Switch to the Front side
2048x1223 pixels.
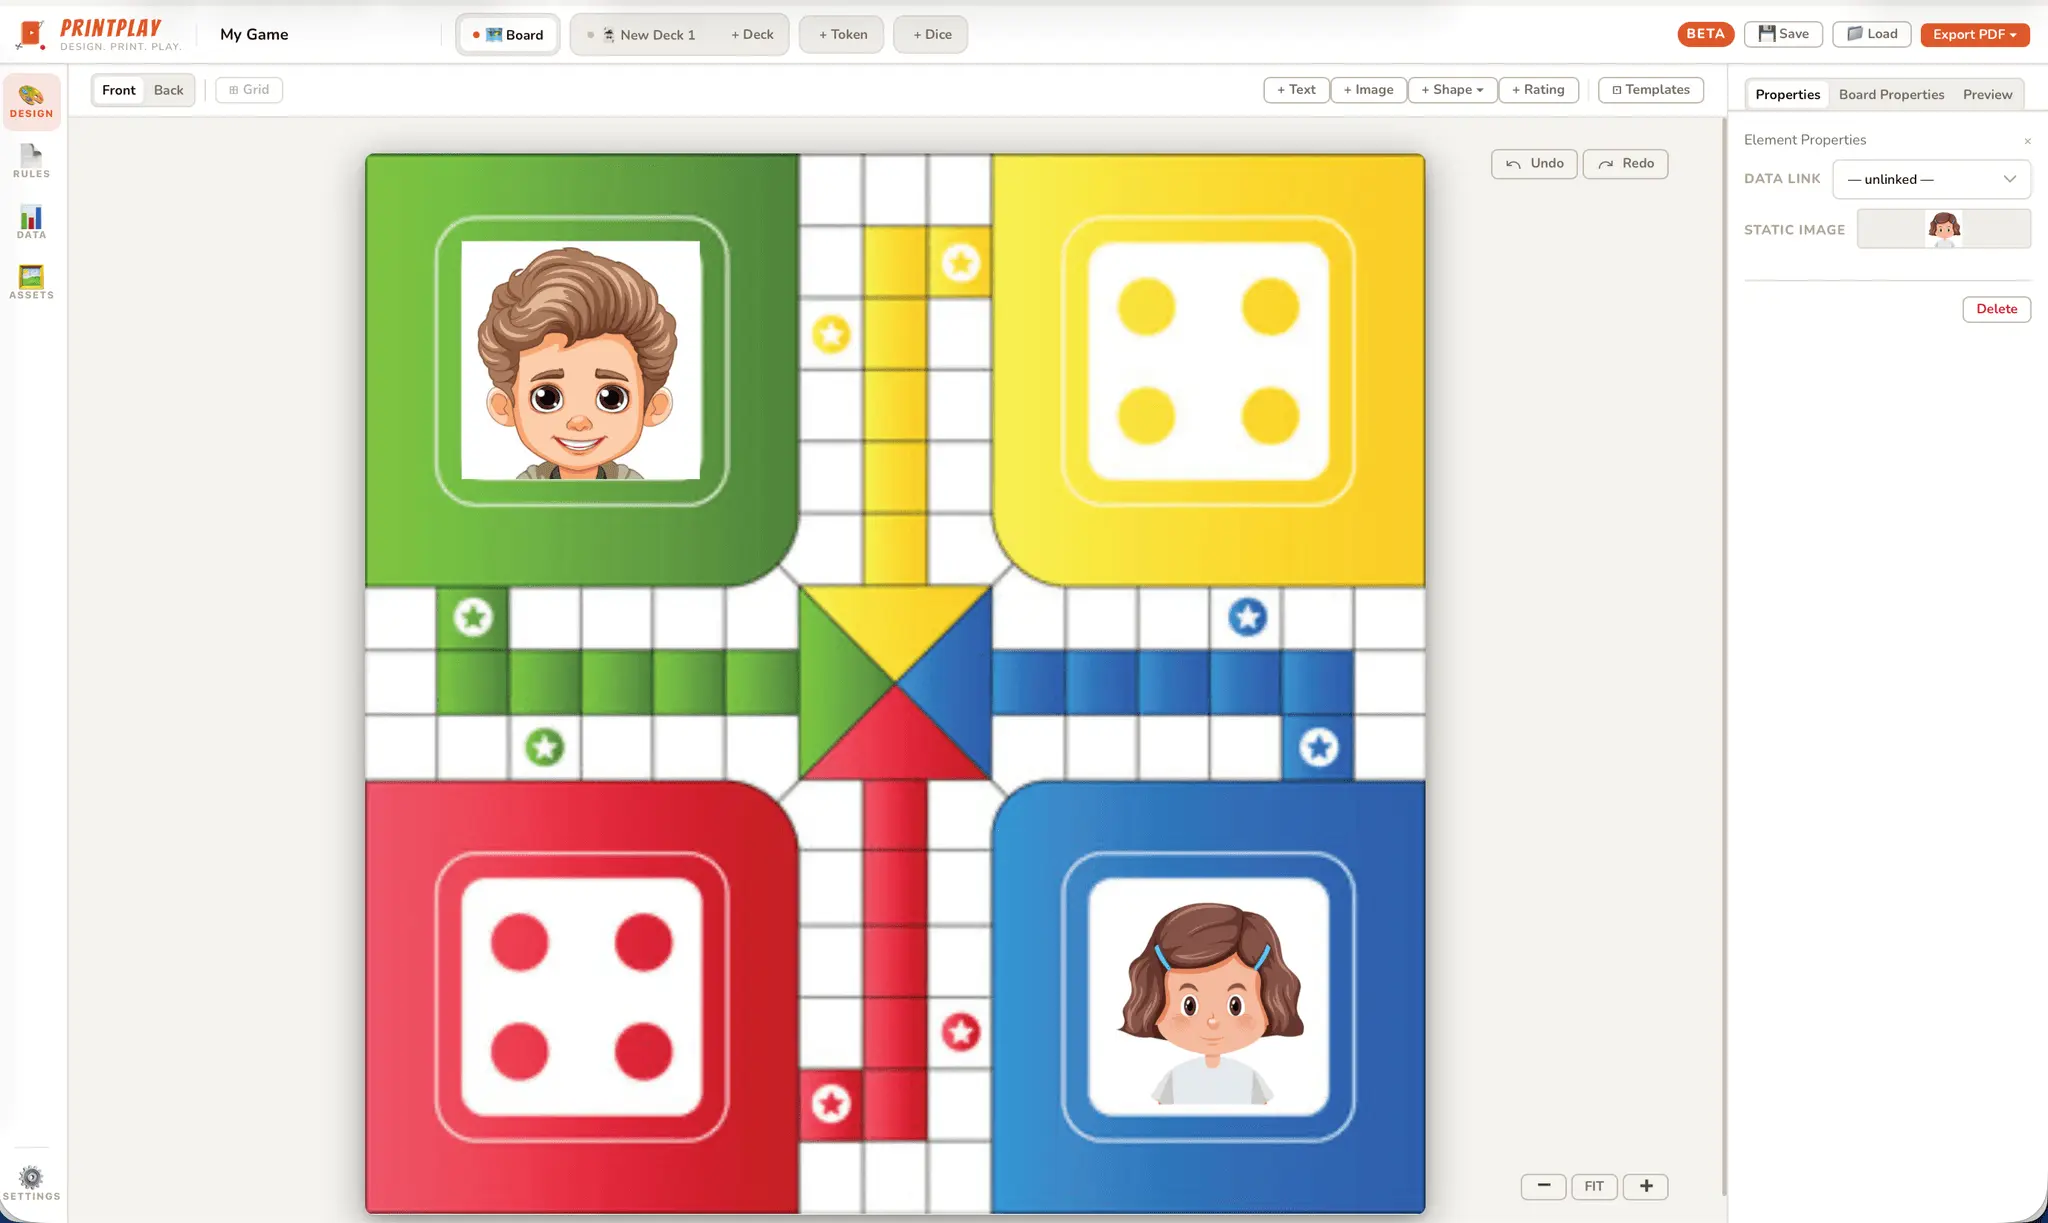click(x=118, y=90)
